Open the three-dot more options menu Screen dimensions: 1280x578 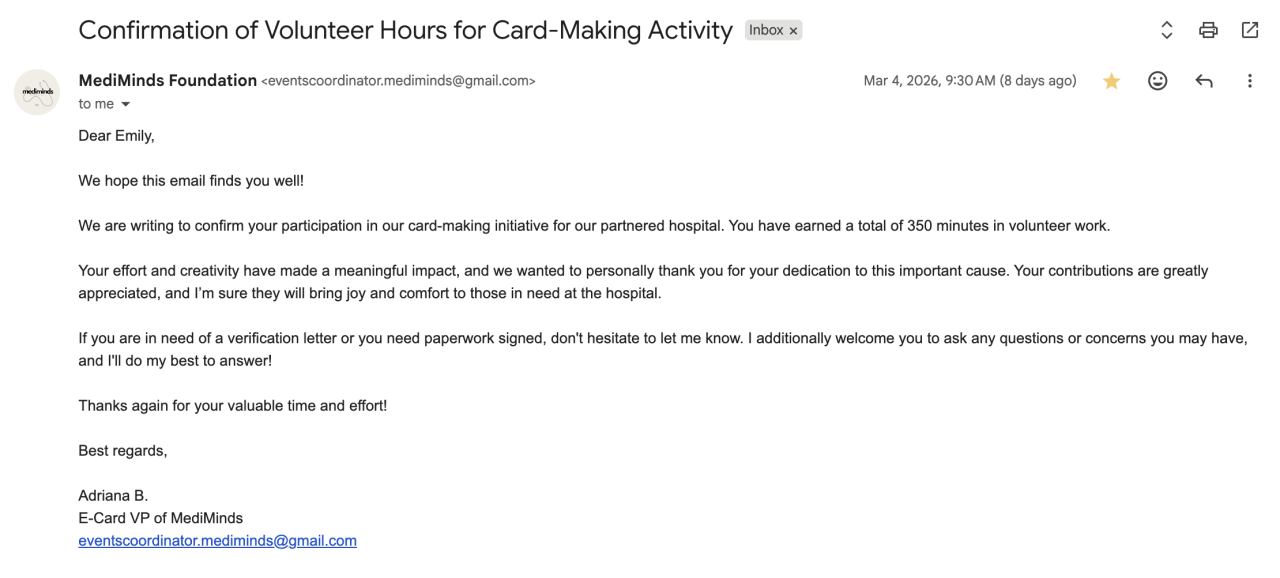point(1249,81)
